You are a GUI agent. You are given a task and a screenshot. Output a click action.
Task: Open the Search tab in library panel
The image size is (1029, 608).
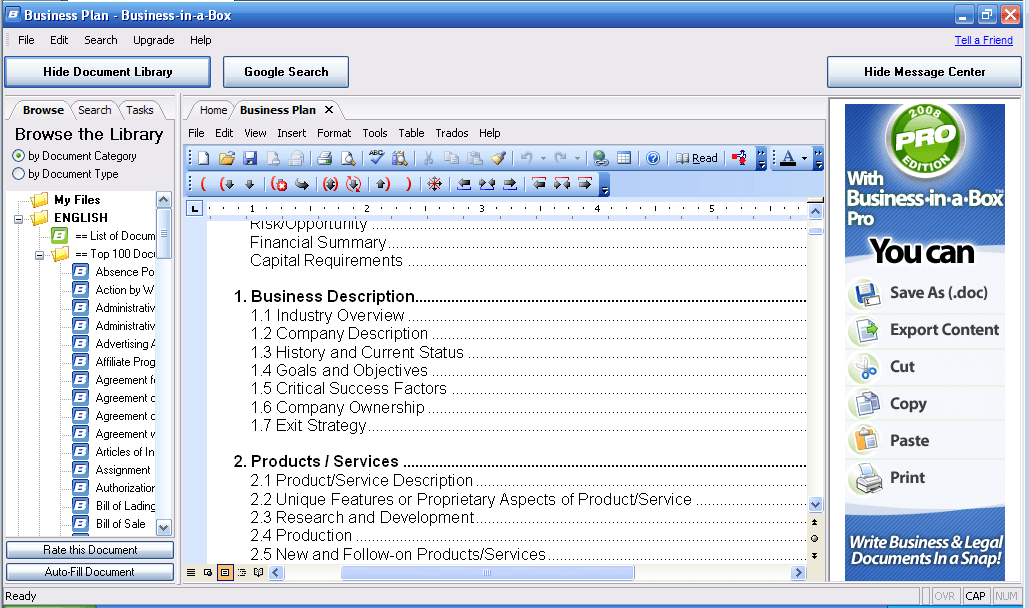(x=95, y=110)
